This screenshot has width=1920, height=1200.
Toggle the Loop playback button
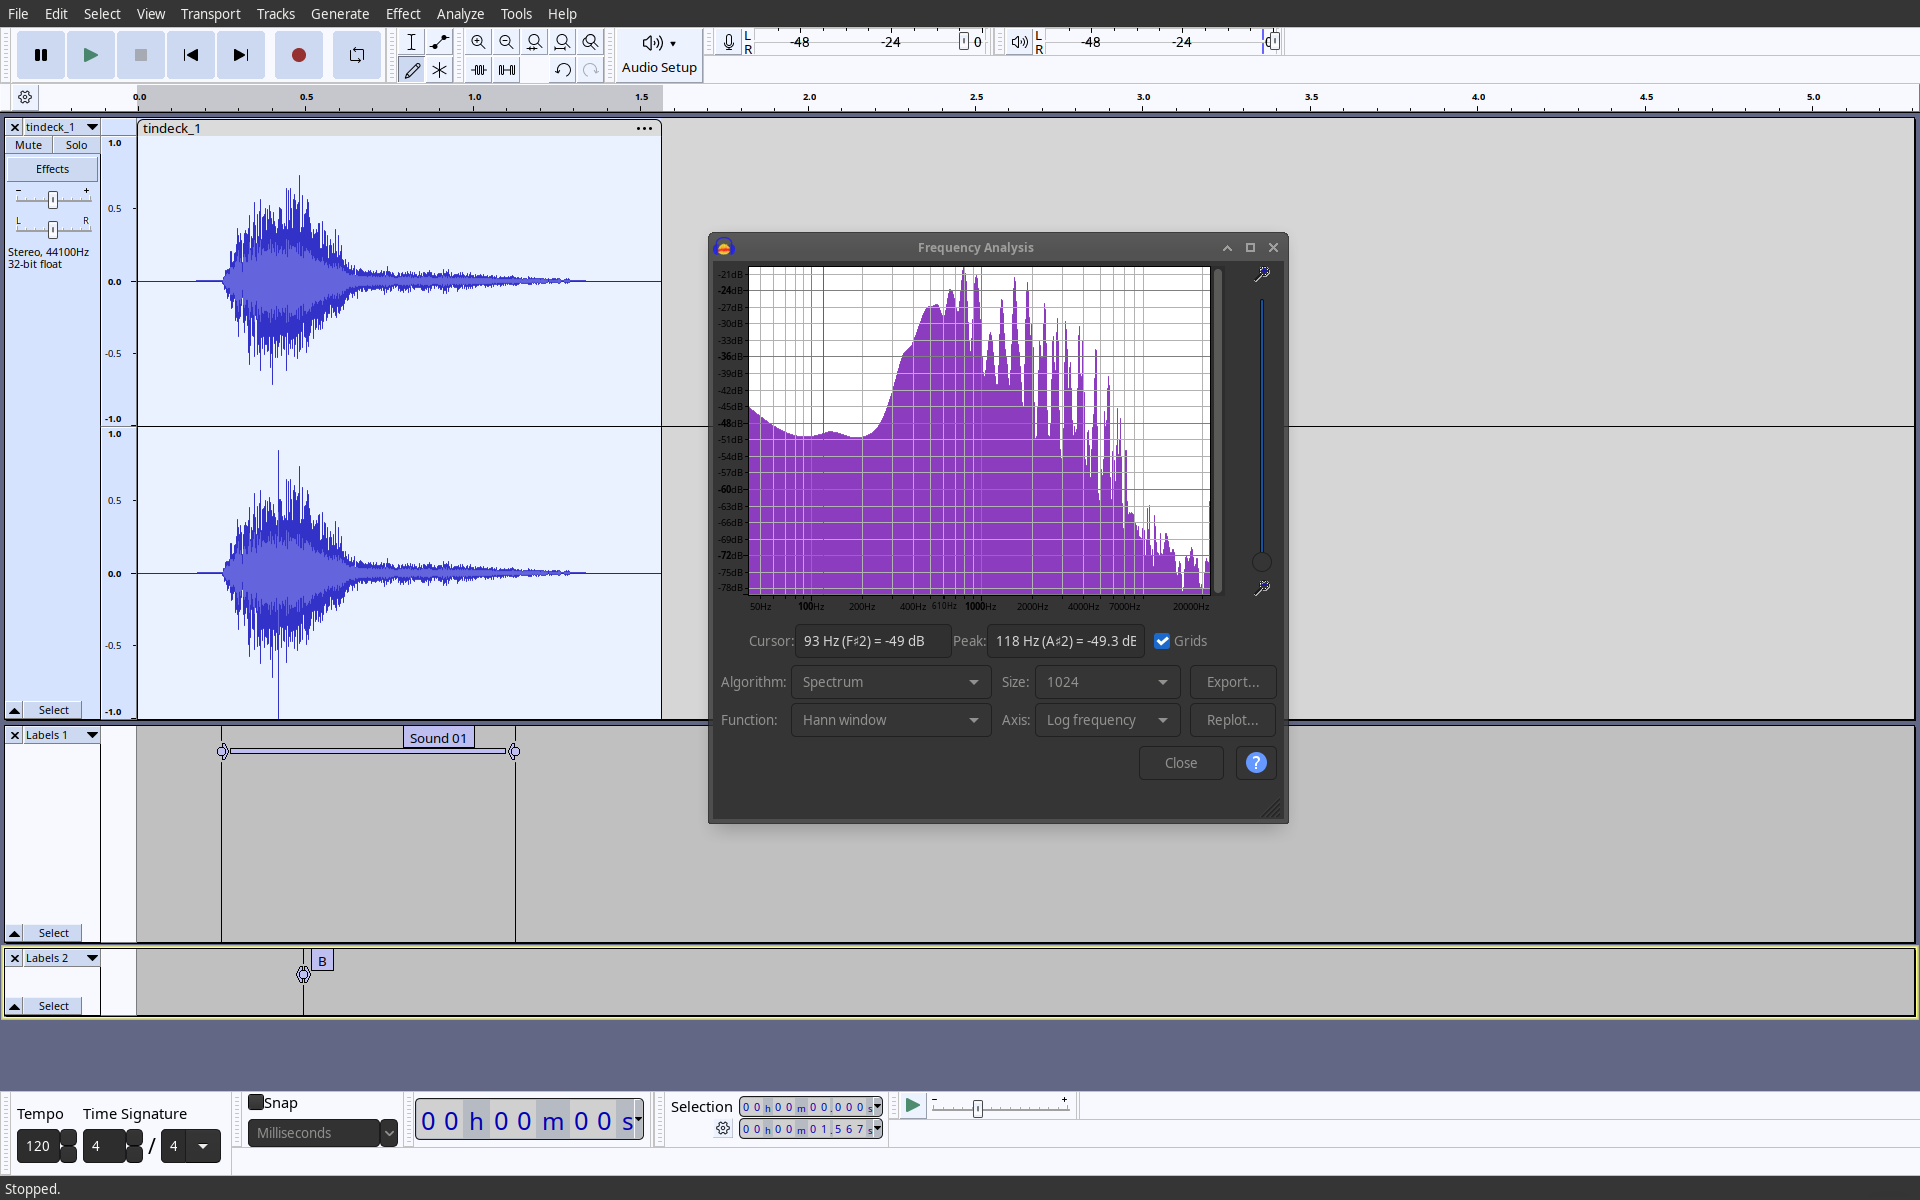tap(357, 55)
